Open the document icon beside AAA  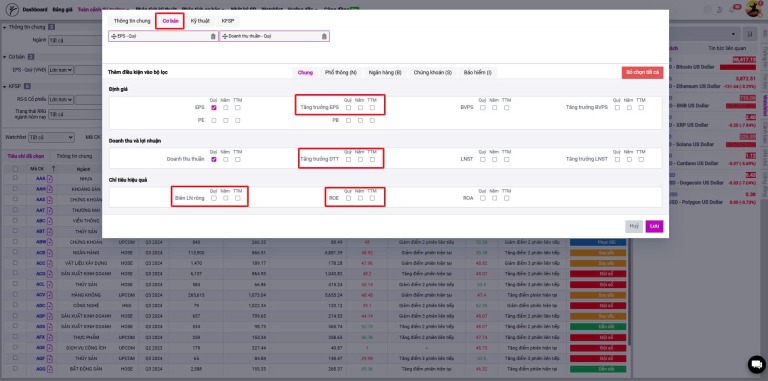coord(50,178)
